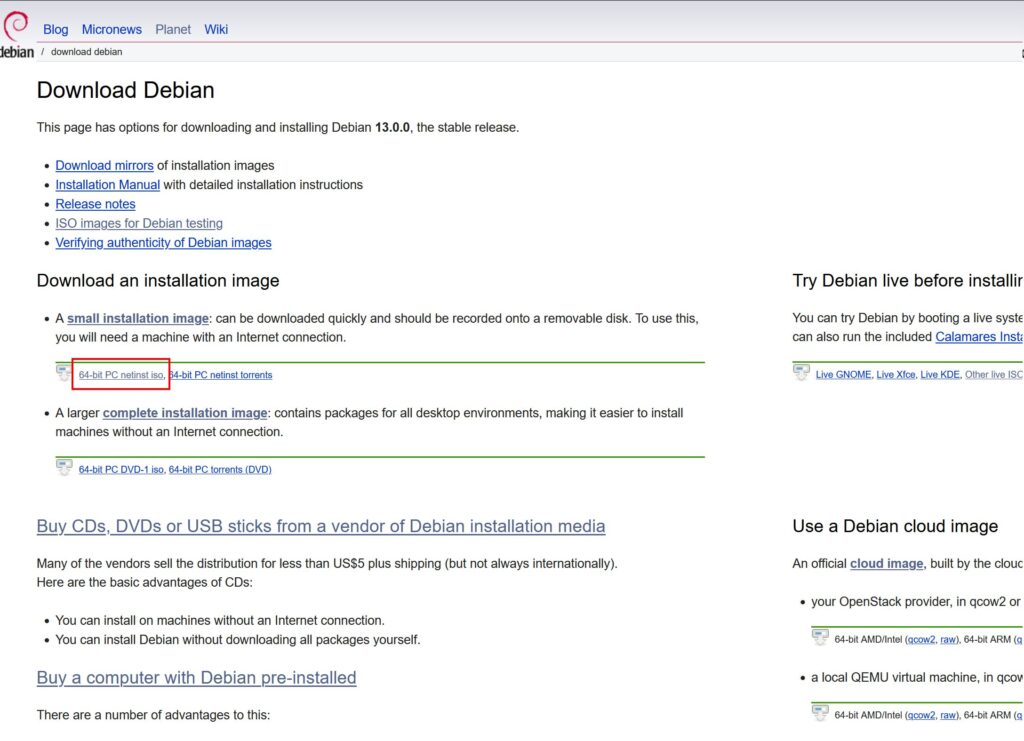Open the Blog navigation item
This screenshot has width=1024, height=741.
56,29
